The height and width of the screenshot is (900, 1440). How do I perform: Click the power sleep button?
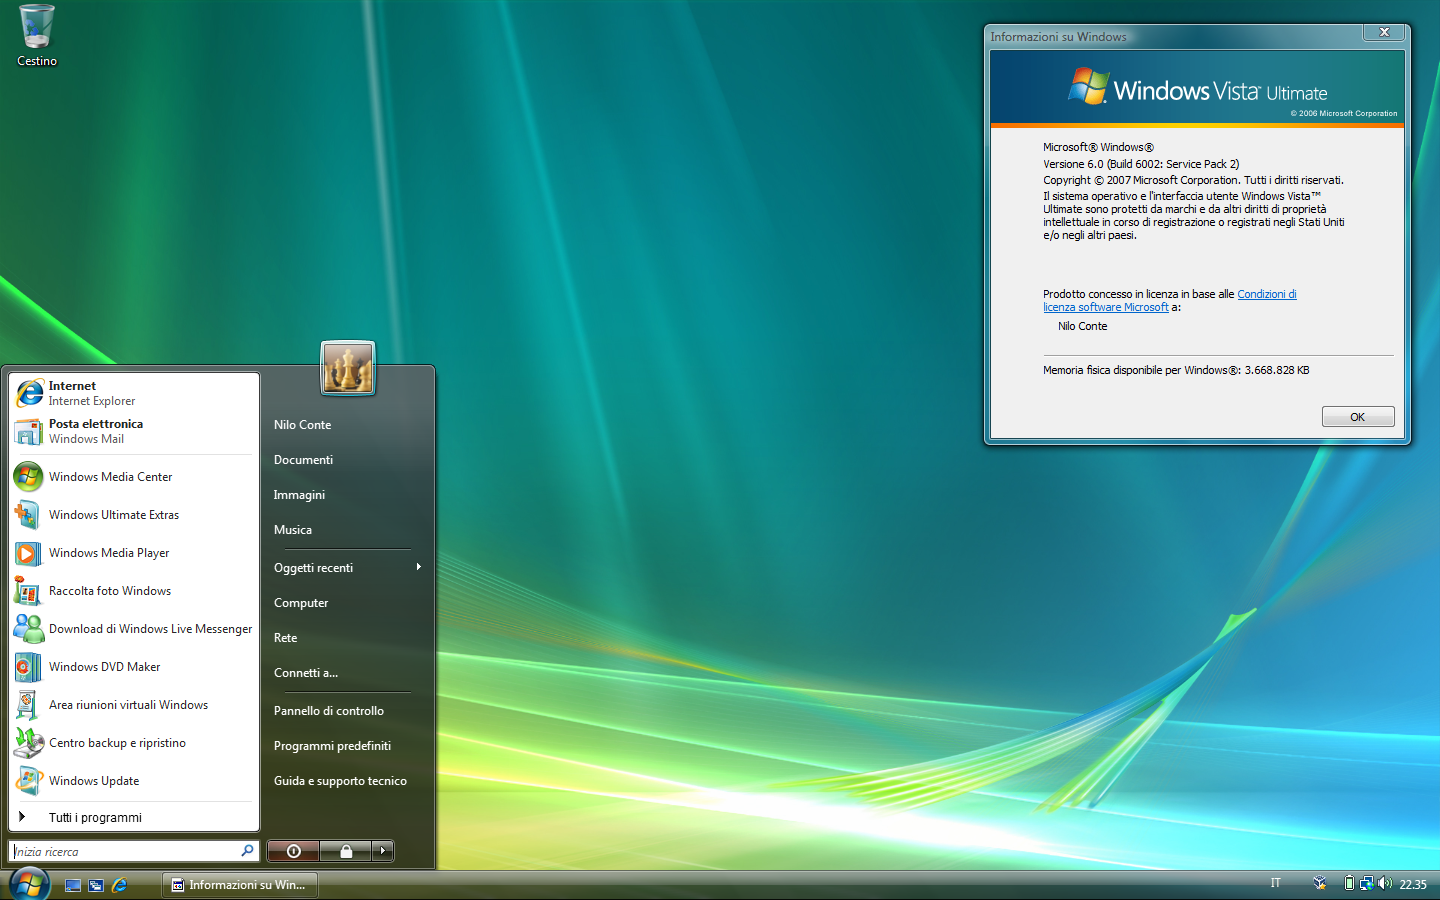[294, 851]
